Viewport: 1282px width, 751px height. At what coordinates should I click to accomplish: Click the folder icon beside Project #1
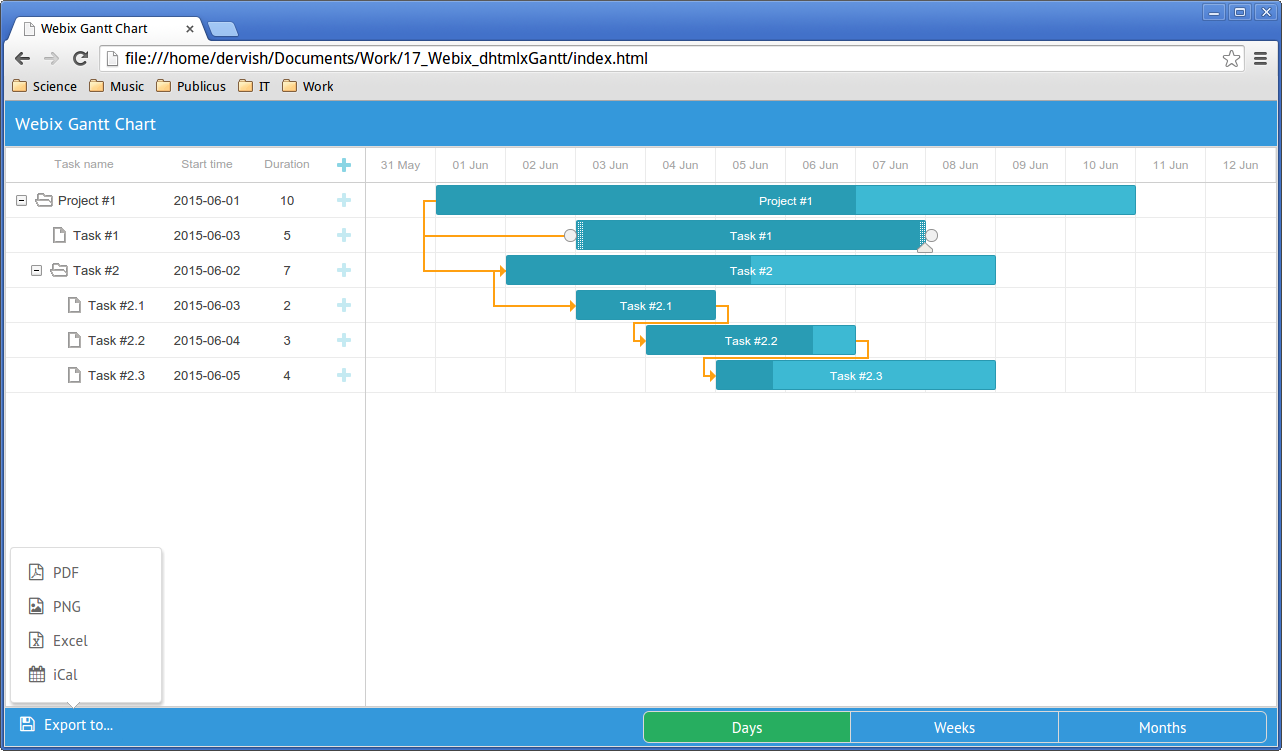tap(43, 200)
